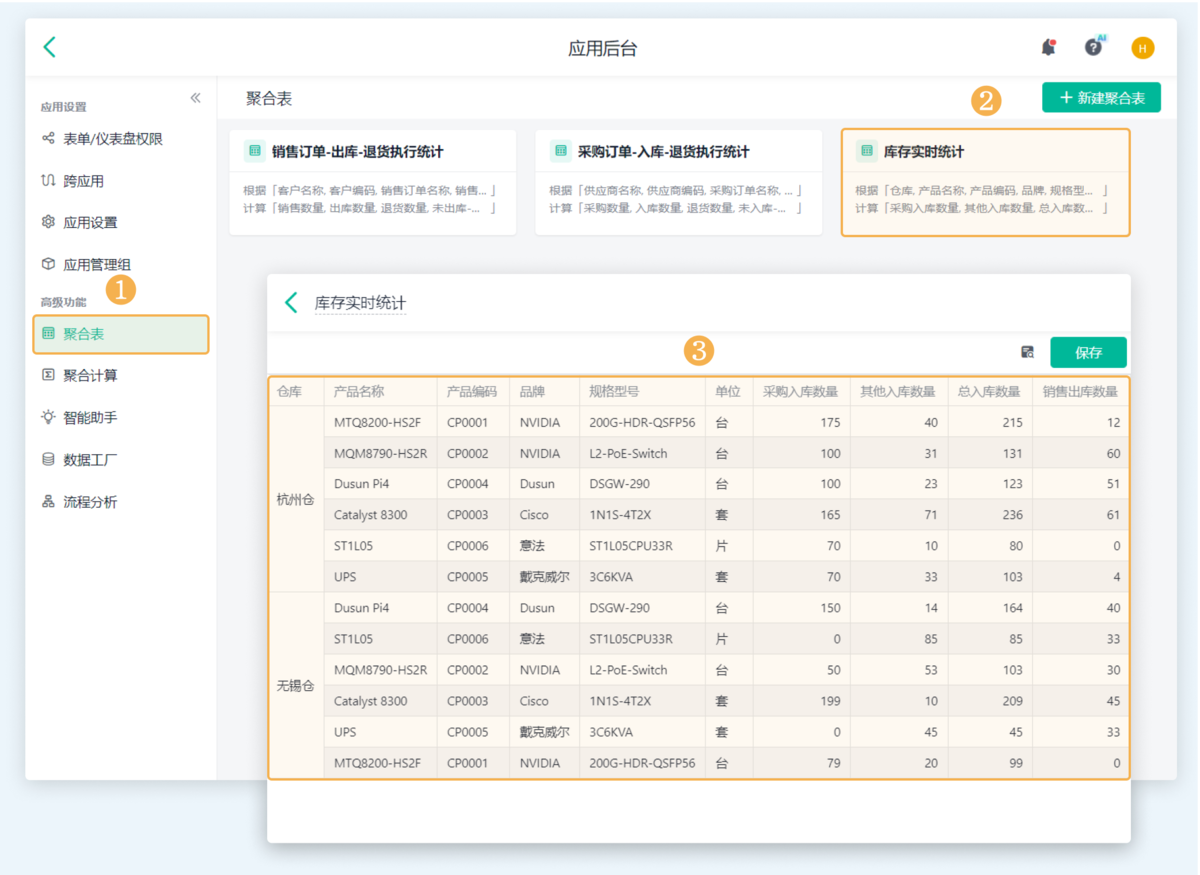Open 应用管理组 in sidebar
The width and height of the screenshot is (1200, 875).
[96, 264]
